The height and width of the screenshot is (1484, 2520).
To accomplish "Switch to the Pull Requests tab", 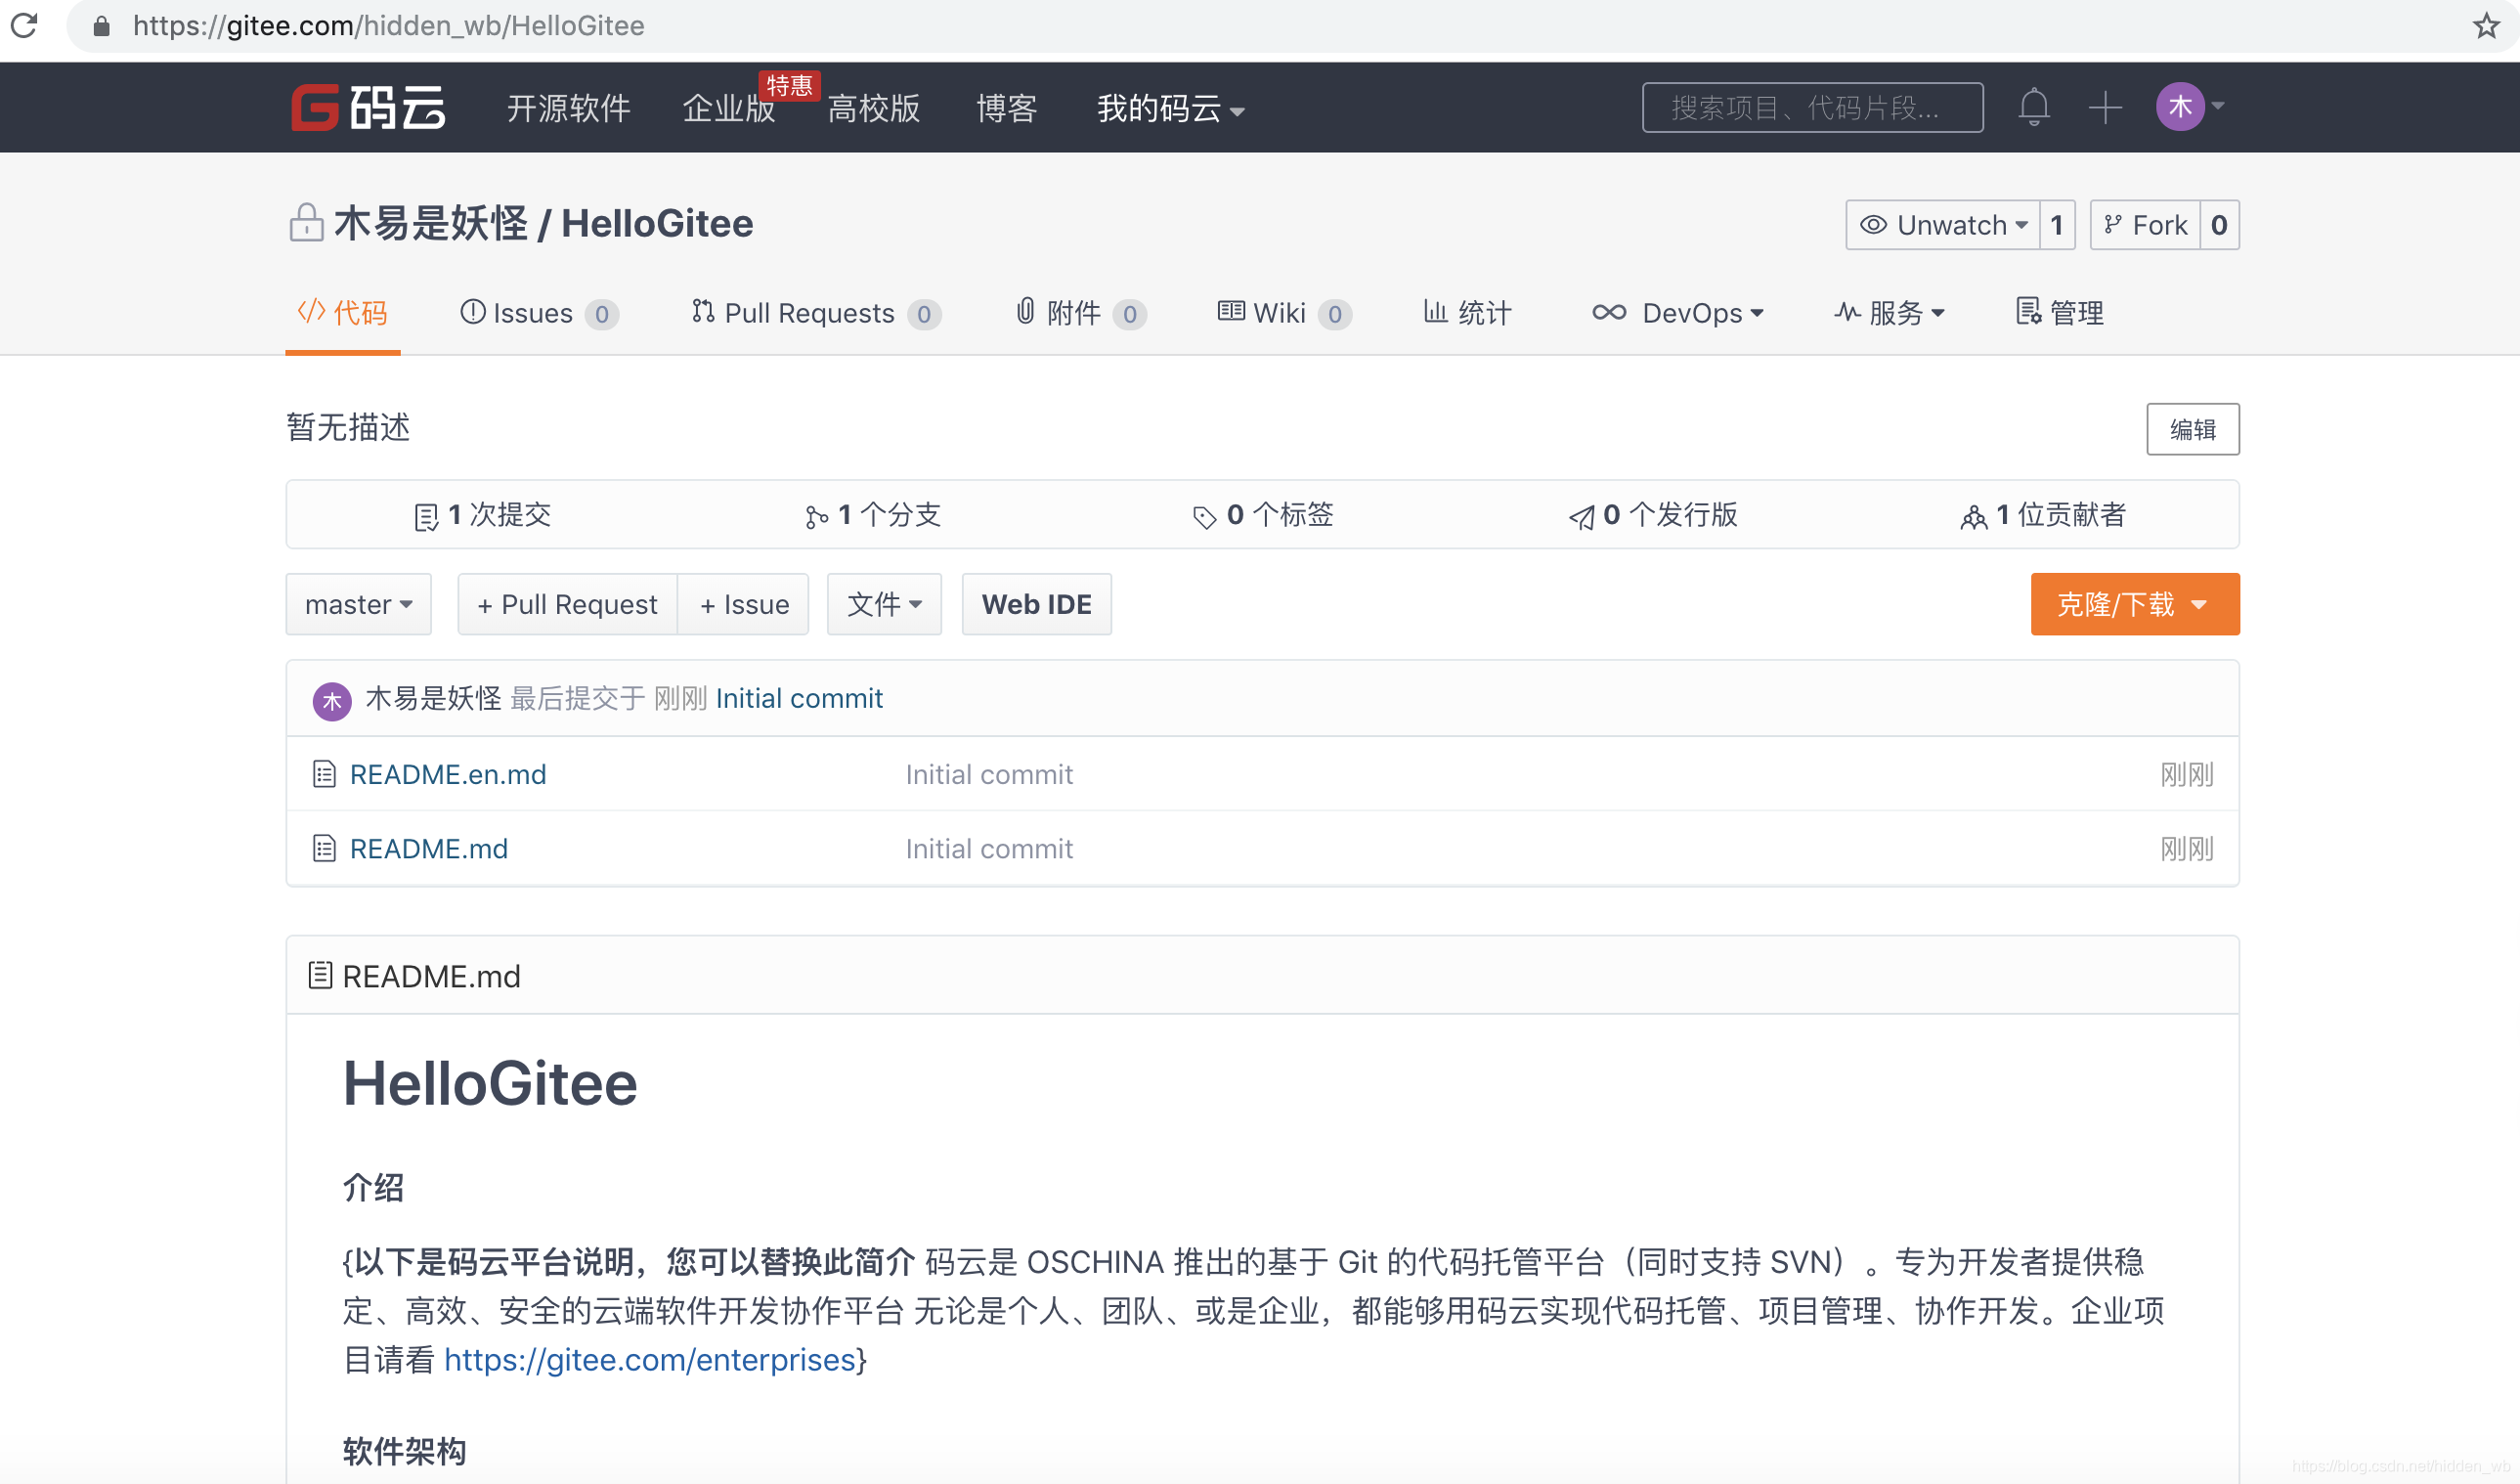I will click(816, 313).
